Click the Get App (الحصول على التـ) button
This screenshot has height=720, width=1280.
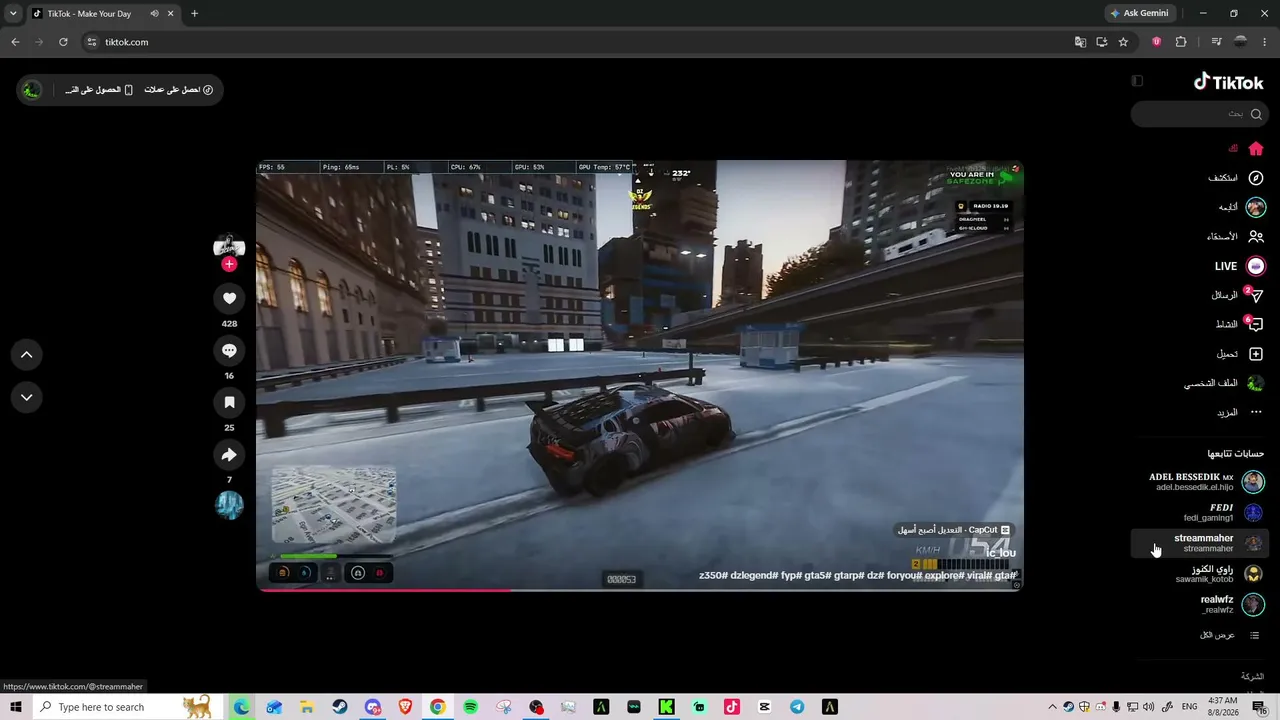tap(99, 90)
